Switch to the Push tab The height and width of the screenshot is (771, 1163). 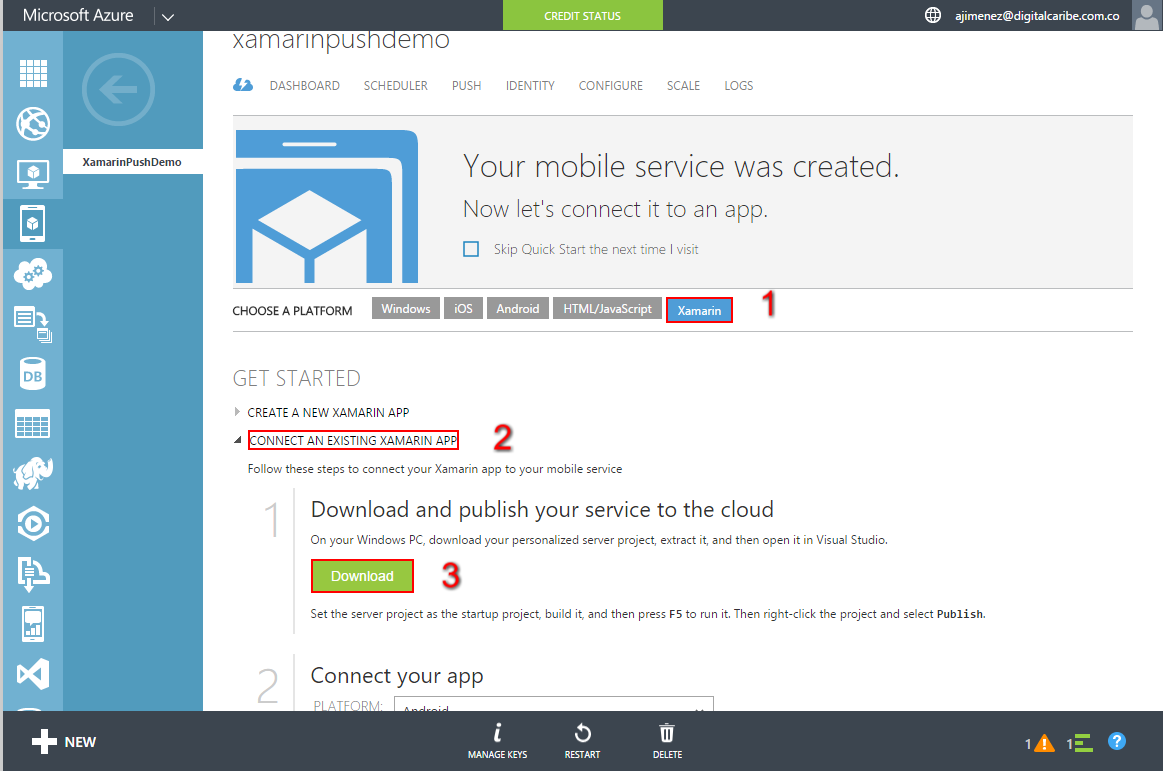coord(467,85)
